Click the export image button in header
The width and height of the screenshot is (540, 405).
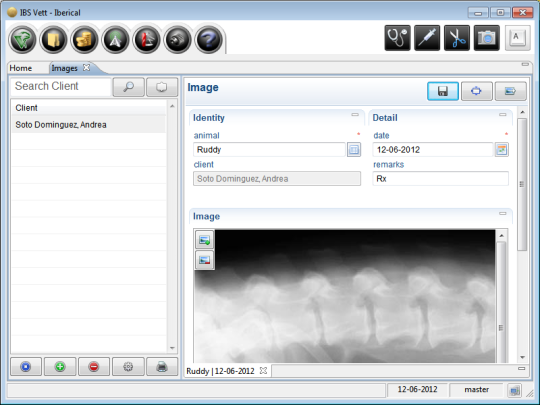[x=510, y=91]
